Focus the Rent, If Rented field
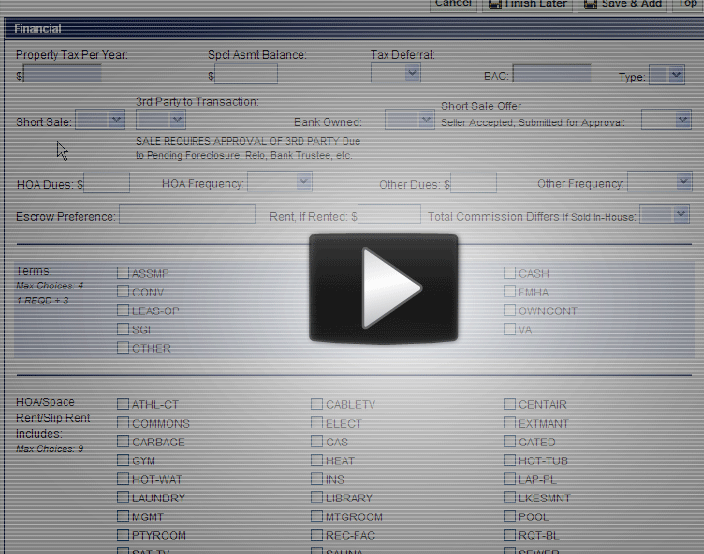Viewport: 704px width, 554px height. click(x=389, y=215)
